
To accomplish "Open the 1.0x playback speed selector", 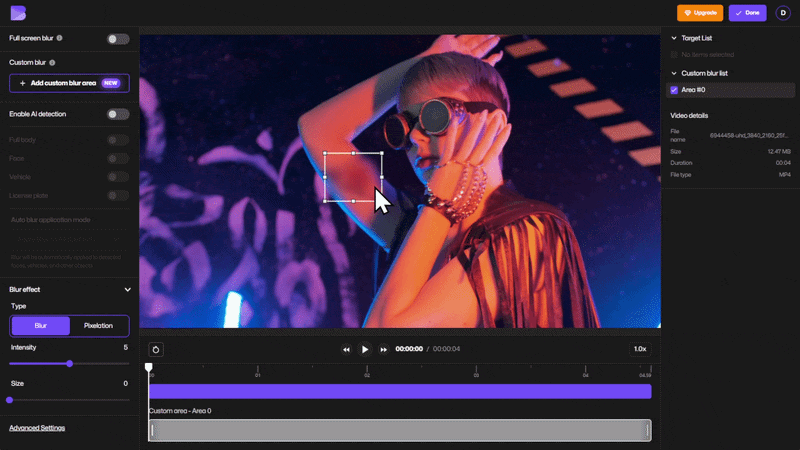I will click(640, 349).
